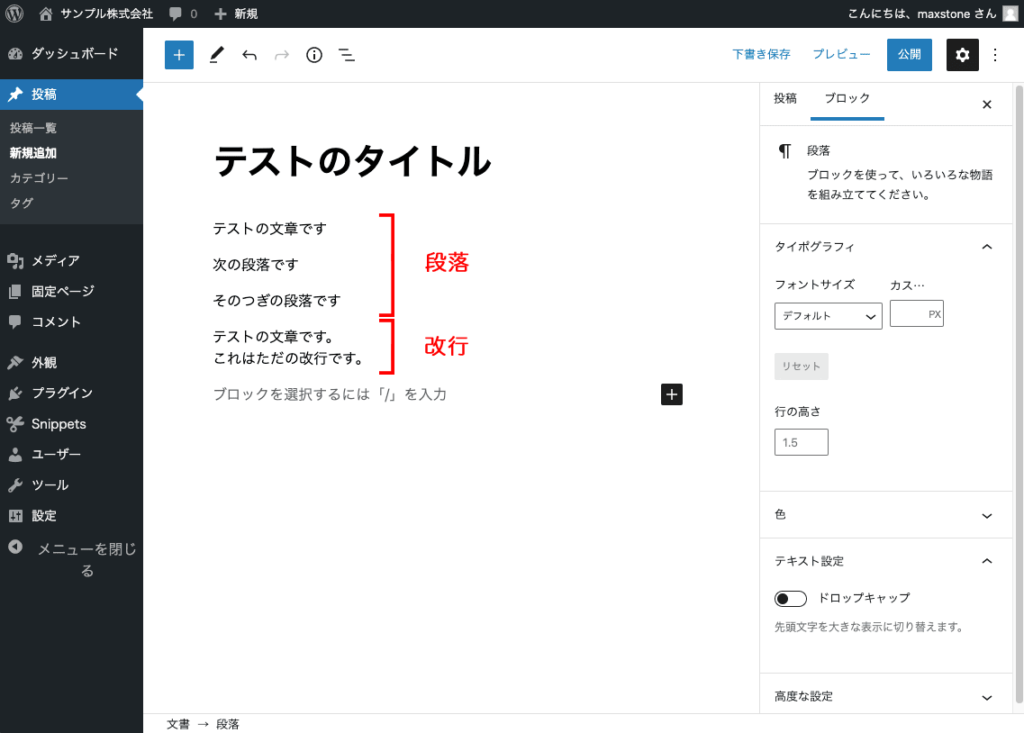Click the 公開 publish button
The width and height of the screenshot is (1024, 733).
tap(909, 55)
